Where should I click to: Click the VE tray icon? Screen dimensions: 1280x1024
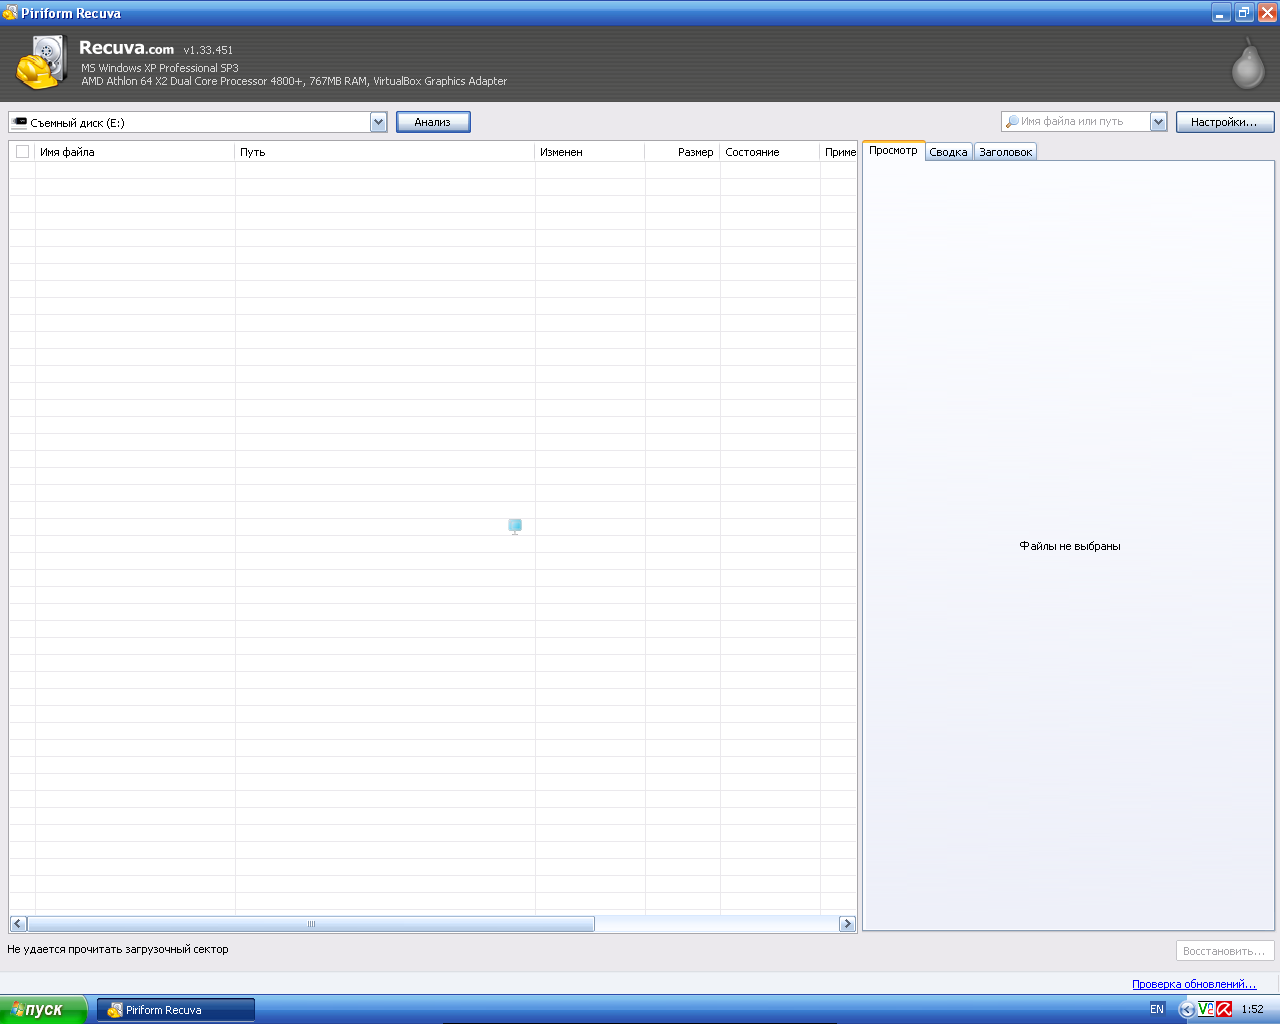[x=1206, y=1009]
